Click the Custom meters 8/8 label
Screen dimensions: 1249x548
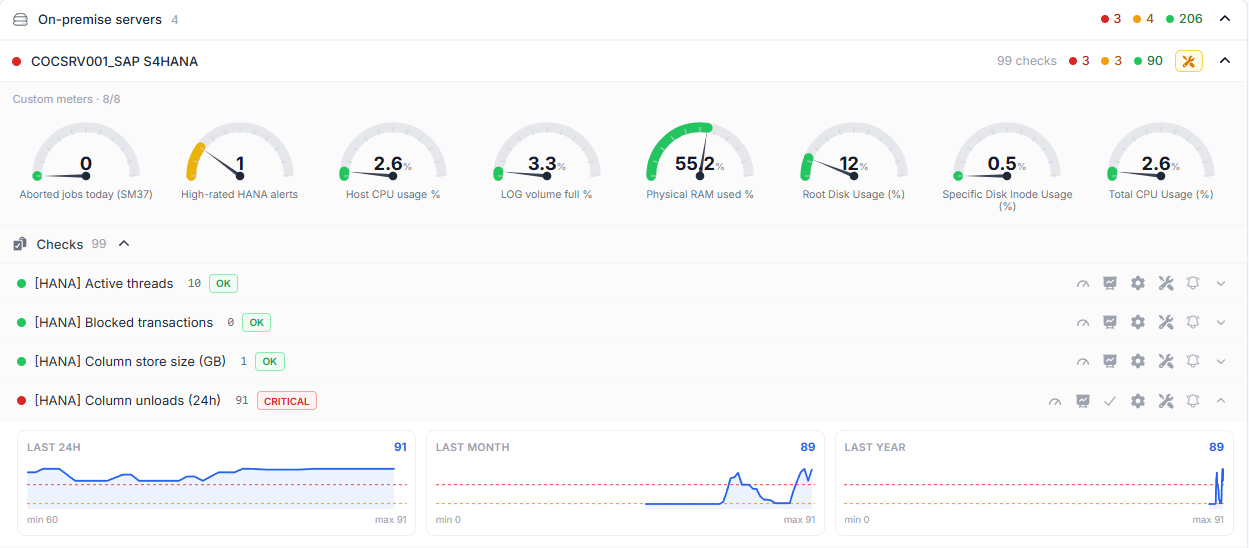pyautogui.click(x=67, y=99)
